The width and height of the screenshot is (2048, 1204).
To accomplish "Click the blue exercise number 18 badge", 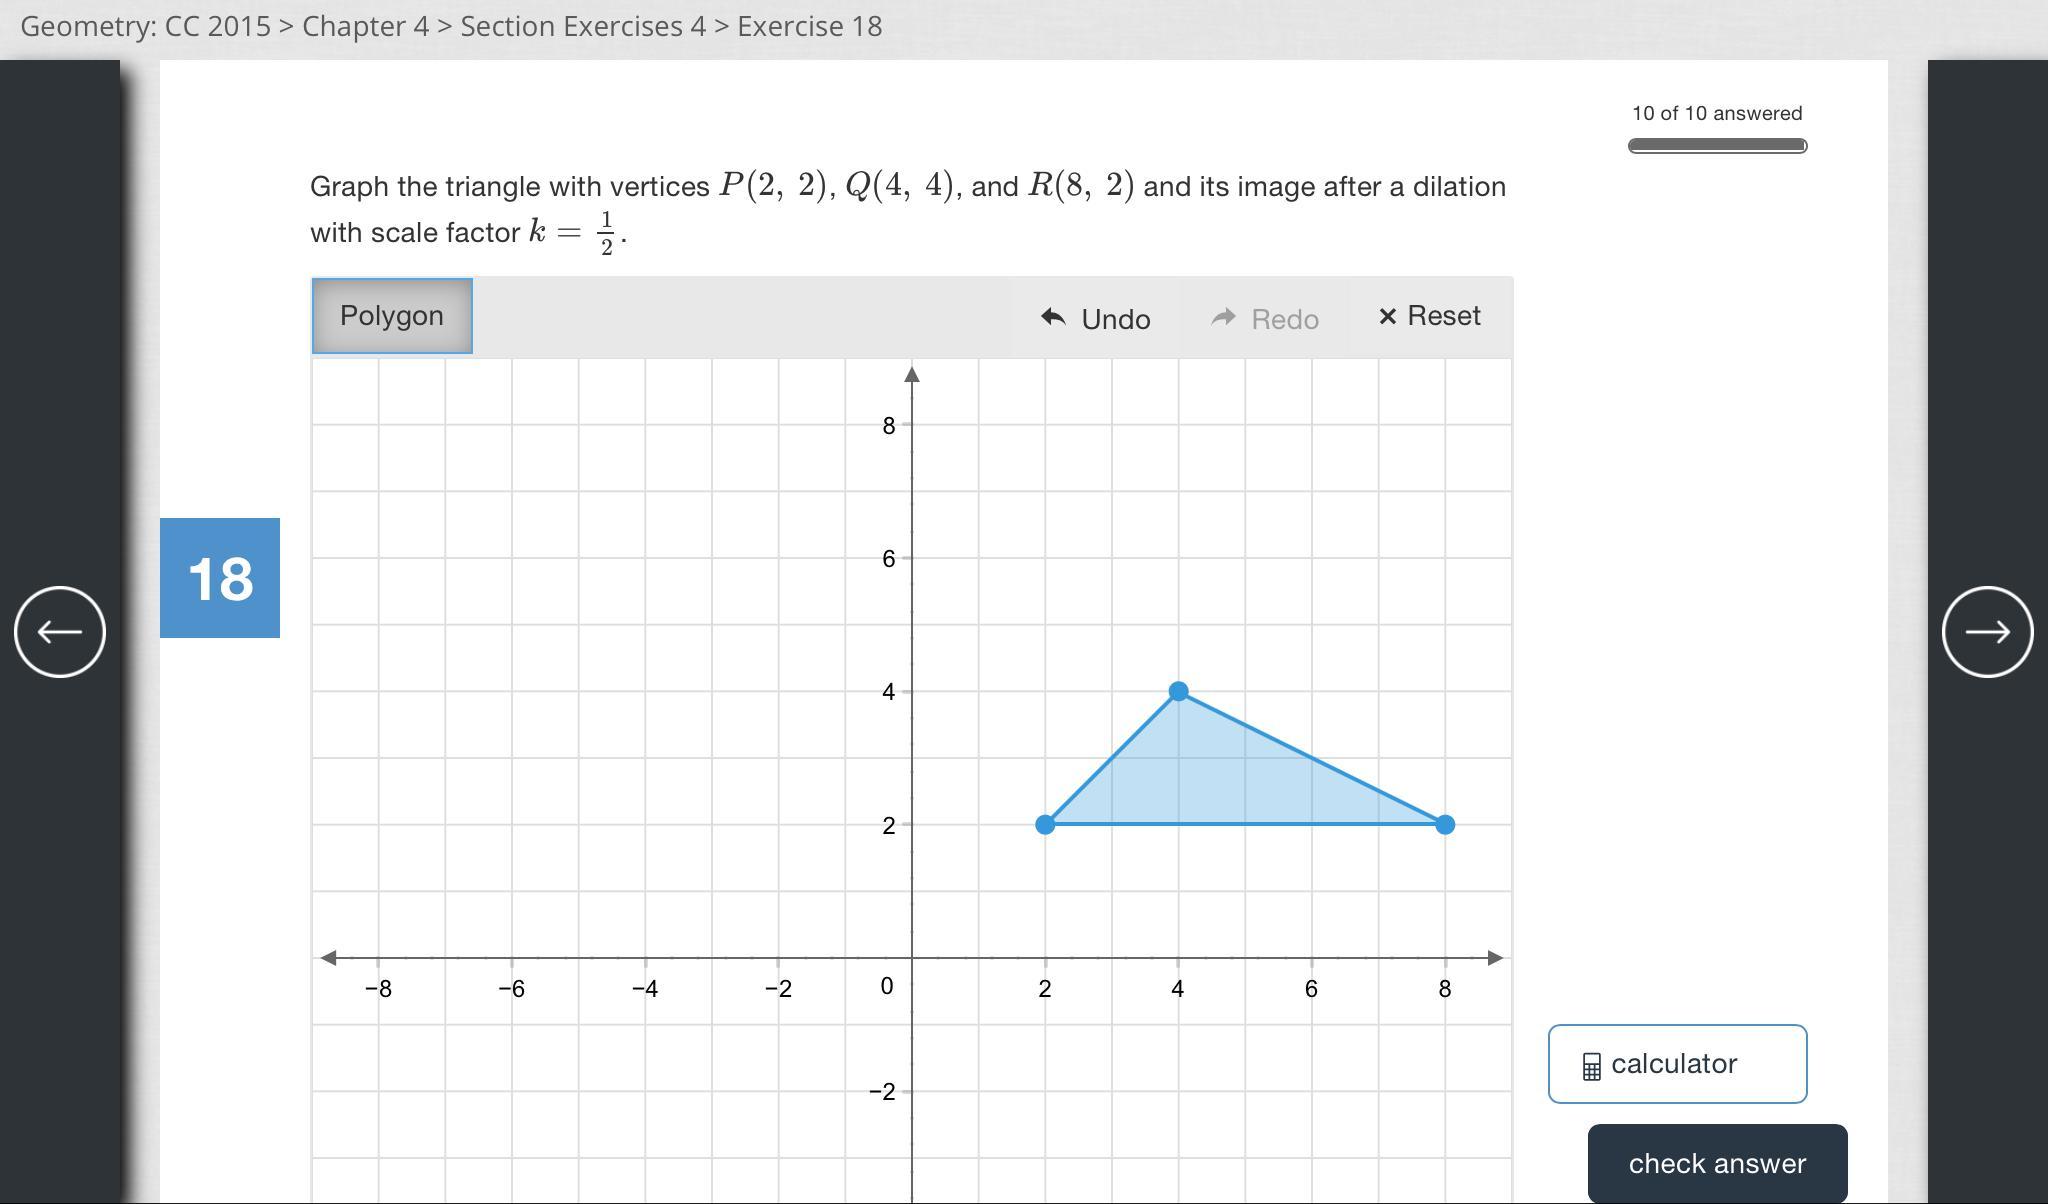I will (220, 578).
